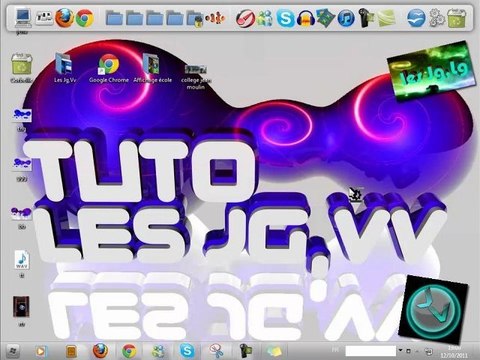
Task: Select the WAV audio file on the desktop
Action: click(22, 263)
